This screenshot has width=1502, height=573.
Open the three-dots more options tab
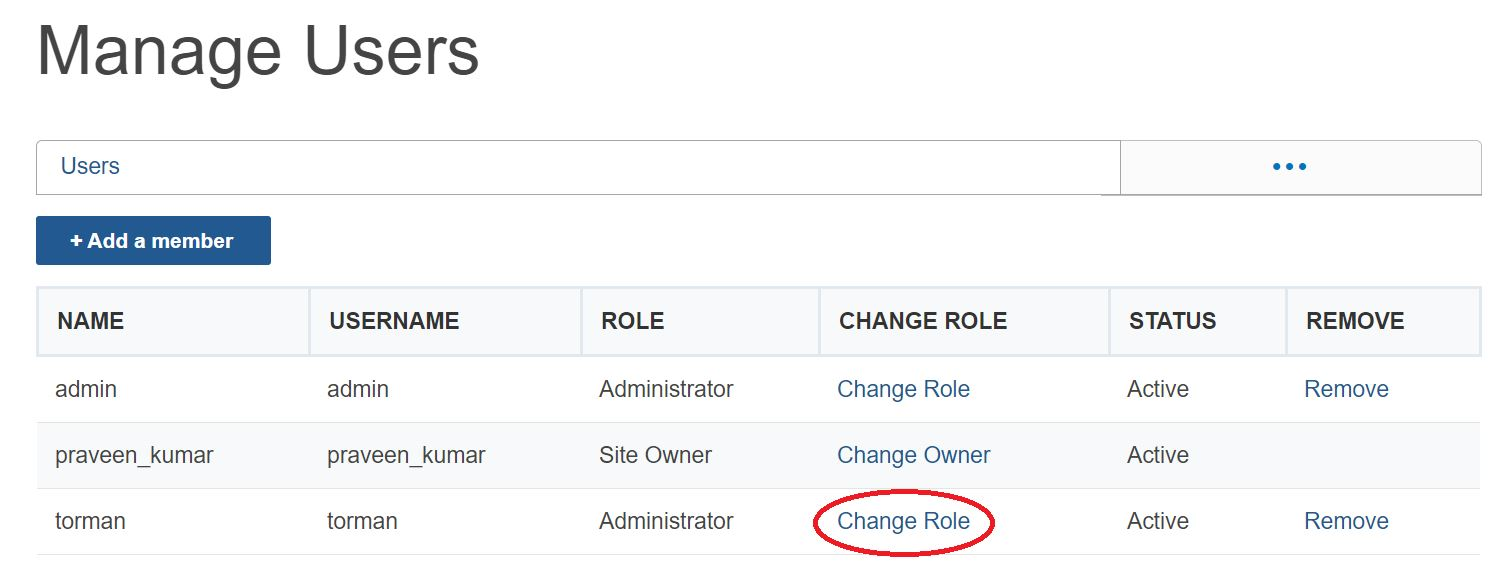point(1289,167)
